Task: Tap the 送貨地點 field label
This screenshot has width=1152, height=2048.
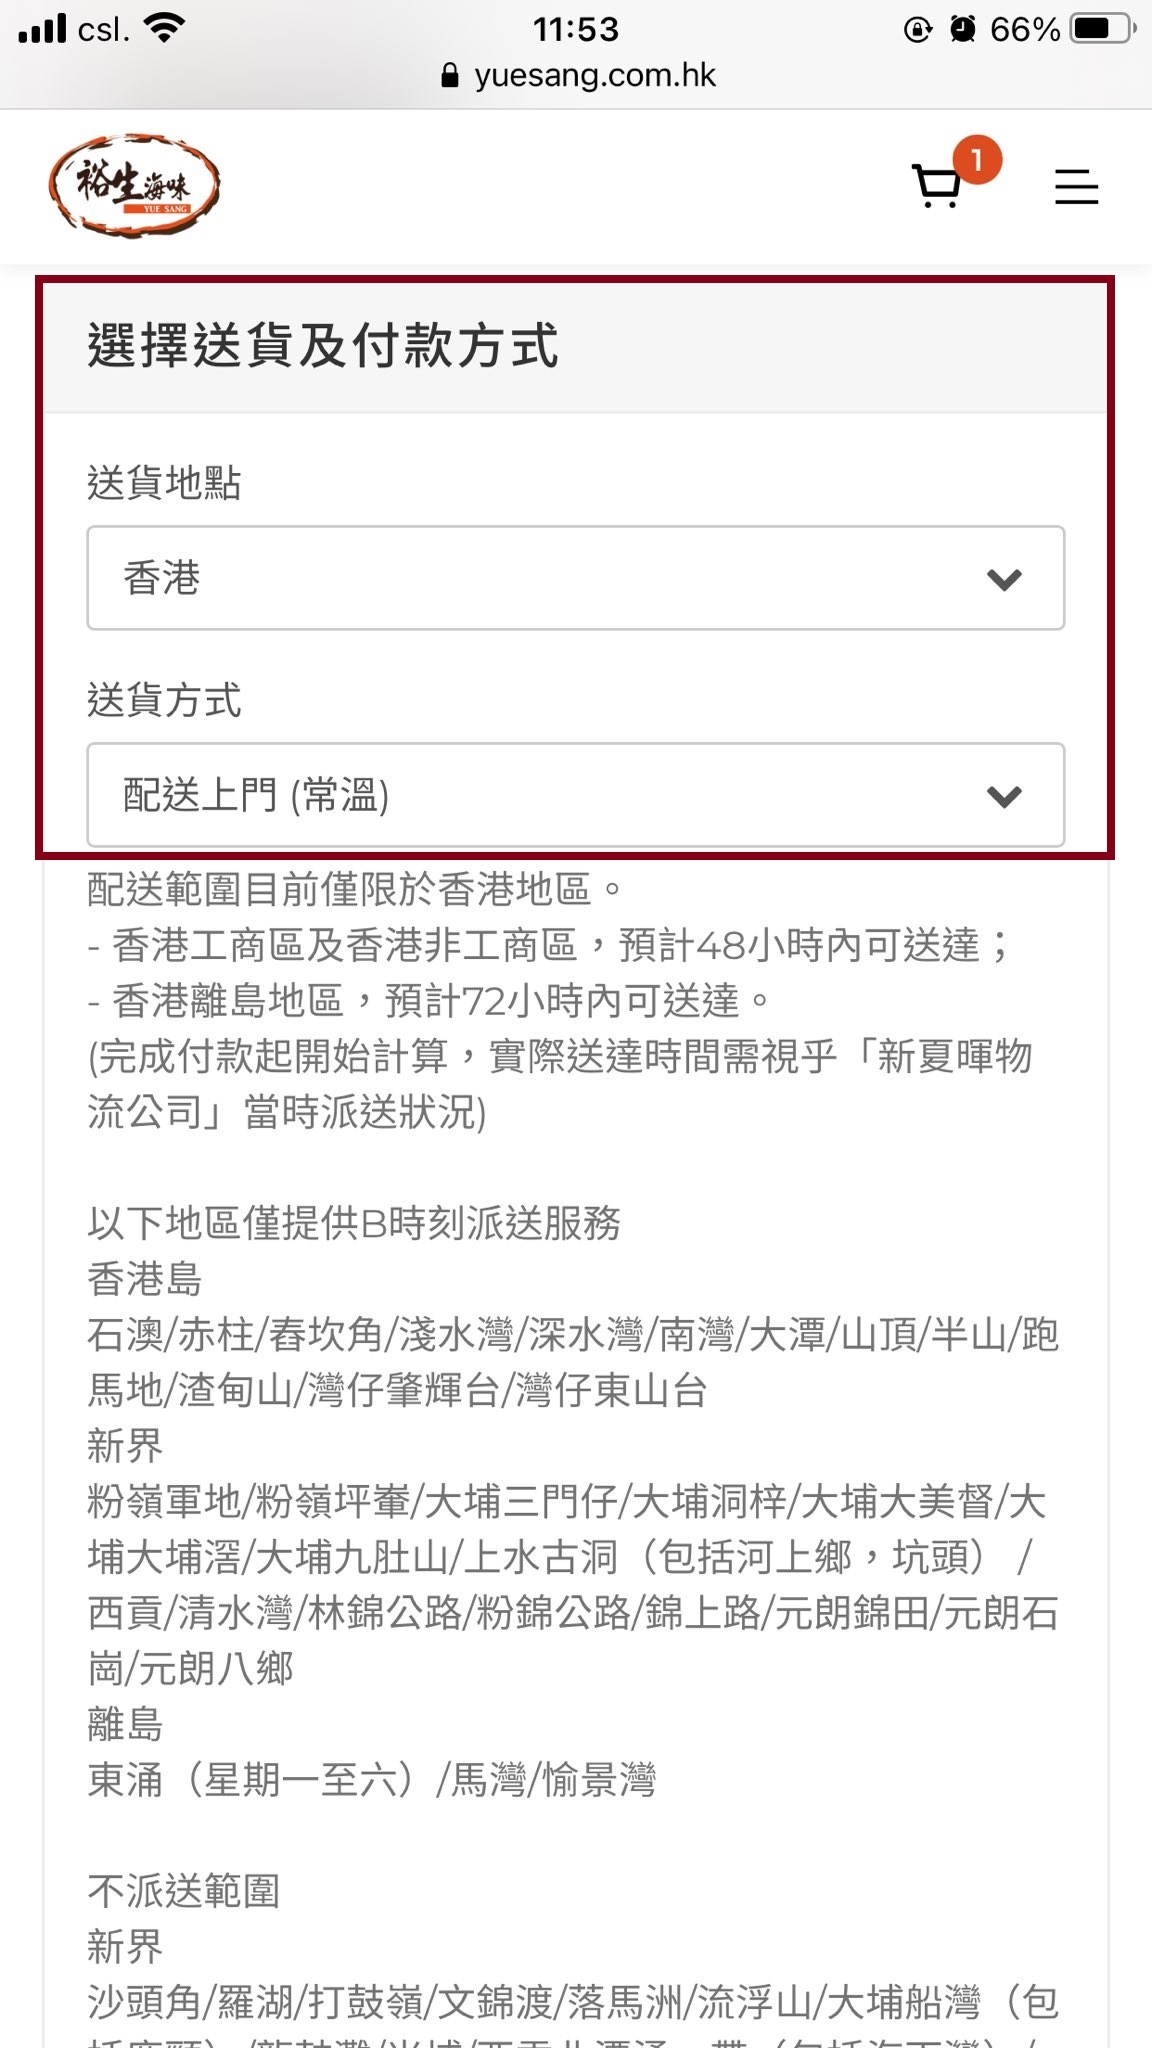Action: tap(164, 483)
